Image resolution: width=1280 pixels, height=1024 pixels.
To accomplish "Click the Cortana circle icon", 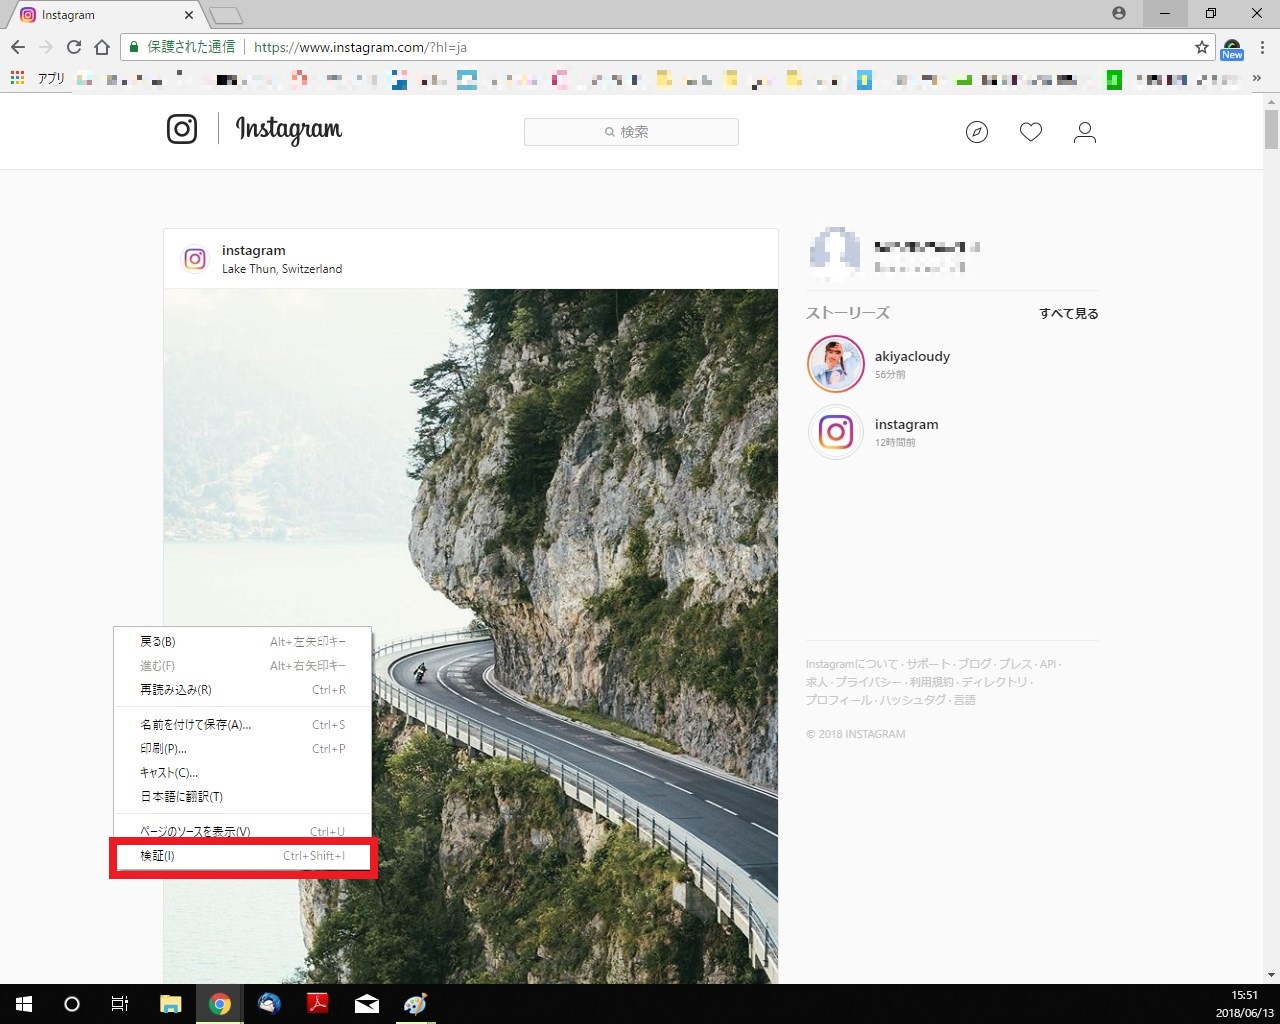I will (72, 1004).
